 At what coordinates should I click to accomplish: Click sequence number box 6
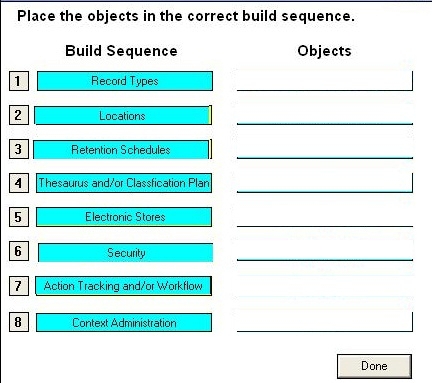[x=19, y=251]
